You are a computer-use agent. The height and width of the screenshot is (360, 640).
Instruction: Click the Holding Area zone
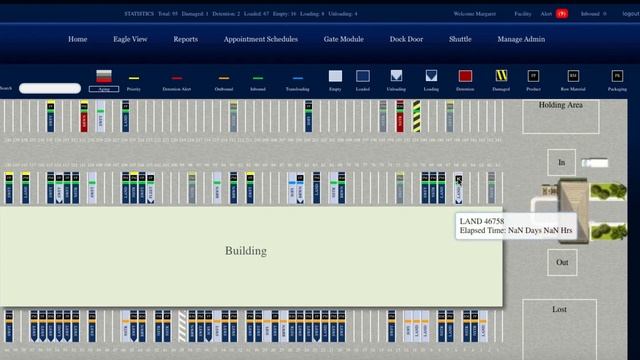click(x=561, y=117)
